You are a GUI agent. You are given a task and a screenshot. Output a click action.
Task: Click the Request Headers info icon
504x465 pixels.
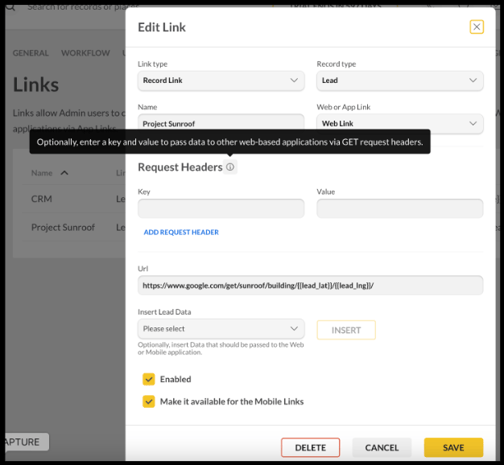[230, 167]
